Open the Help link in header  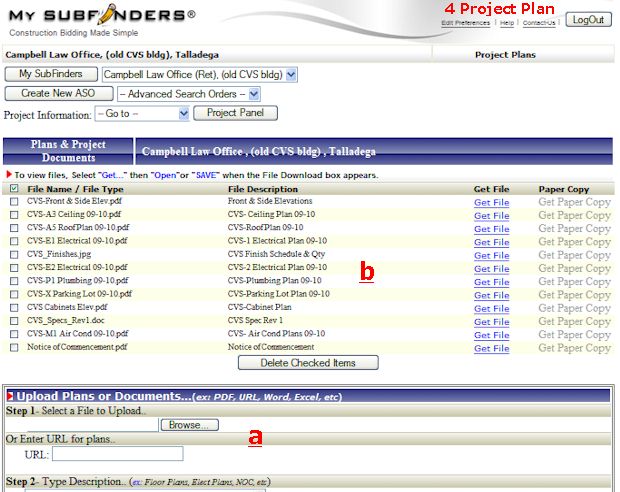click(x=507, y=23)
